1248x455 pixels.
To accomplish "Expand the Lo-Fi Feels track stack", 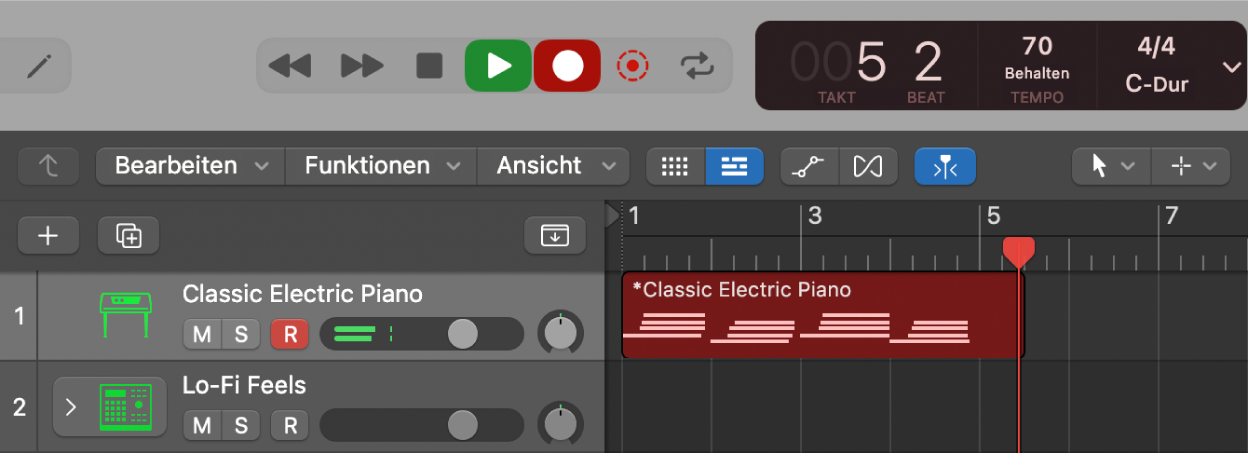I will point(71,407).
